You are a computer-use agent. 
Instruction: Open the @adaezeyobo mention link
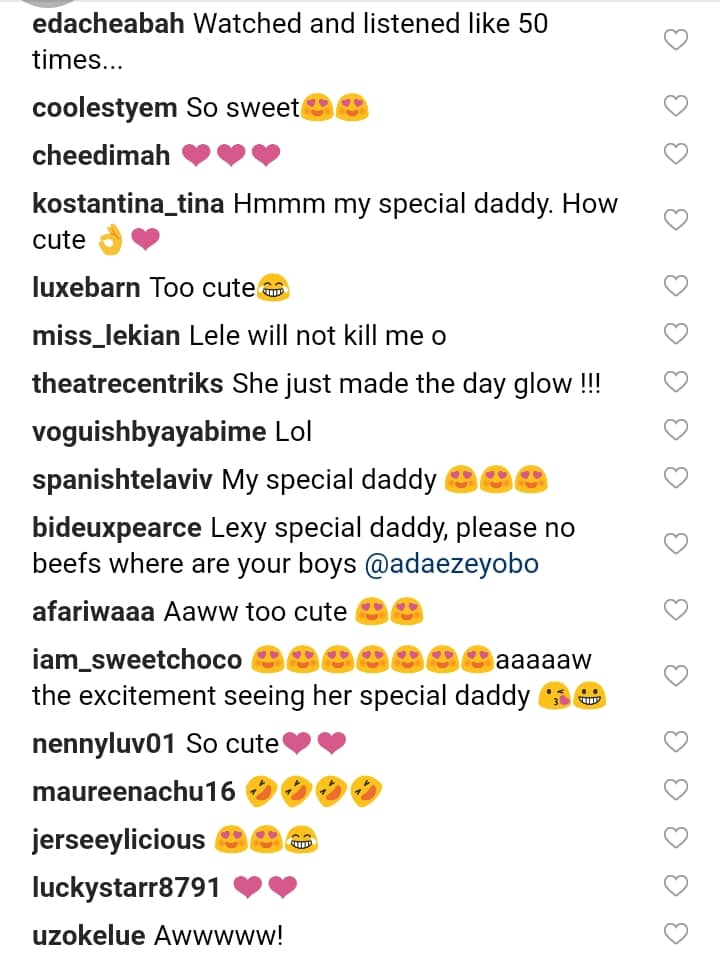(x=452, y=563)
